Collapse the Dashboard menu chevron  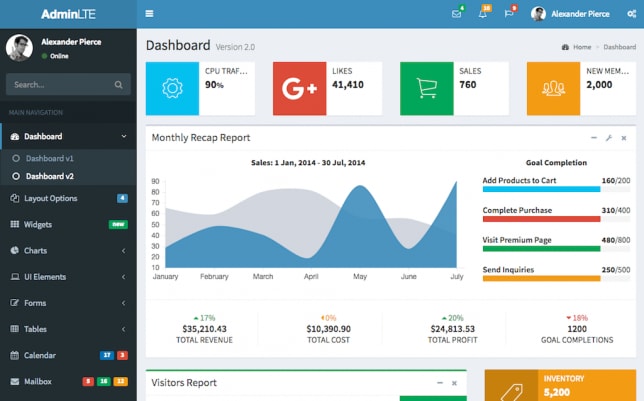(124, 136)
